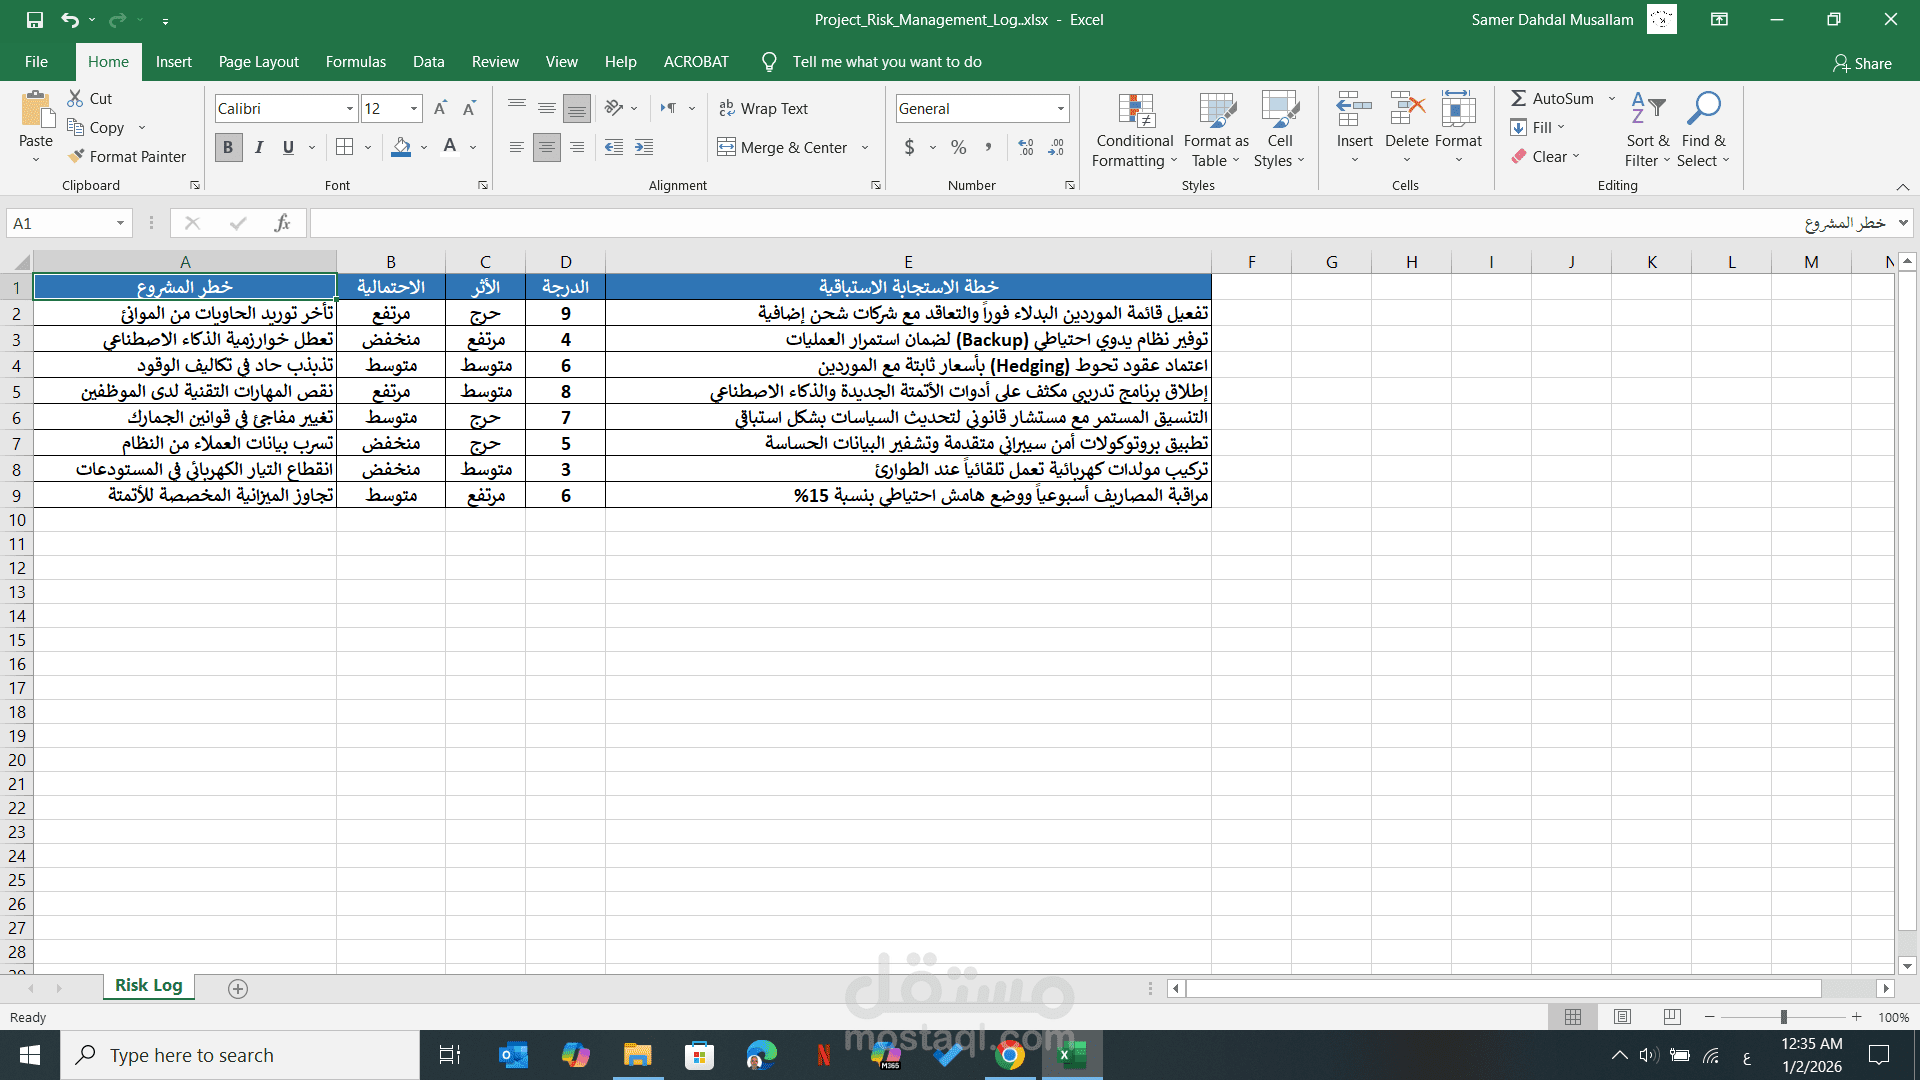Open the Page Layout tab

[258, 62]
